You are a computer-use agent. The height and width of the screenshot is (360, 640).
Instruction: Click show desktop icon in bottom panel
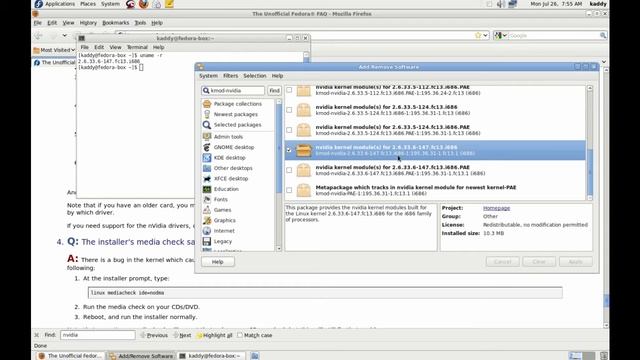pos(255,356)
